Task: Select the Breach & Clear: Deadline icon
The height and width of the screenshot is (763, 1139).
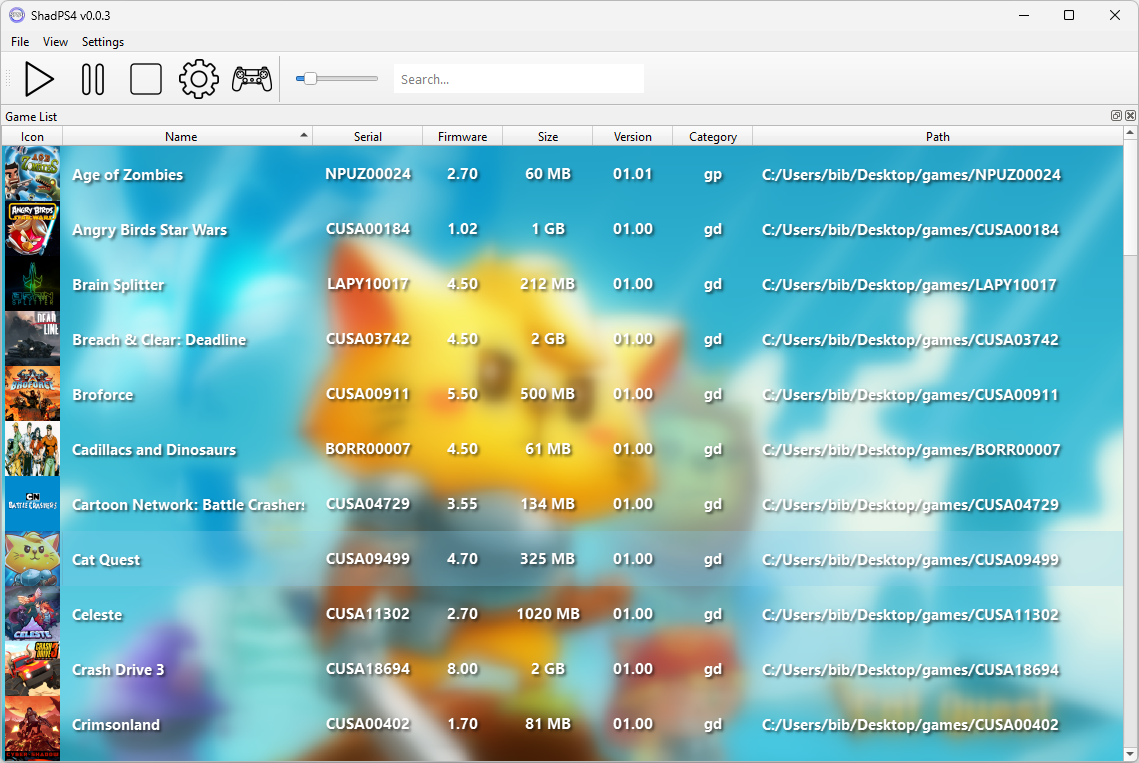Action: (33, 339)
